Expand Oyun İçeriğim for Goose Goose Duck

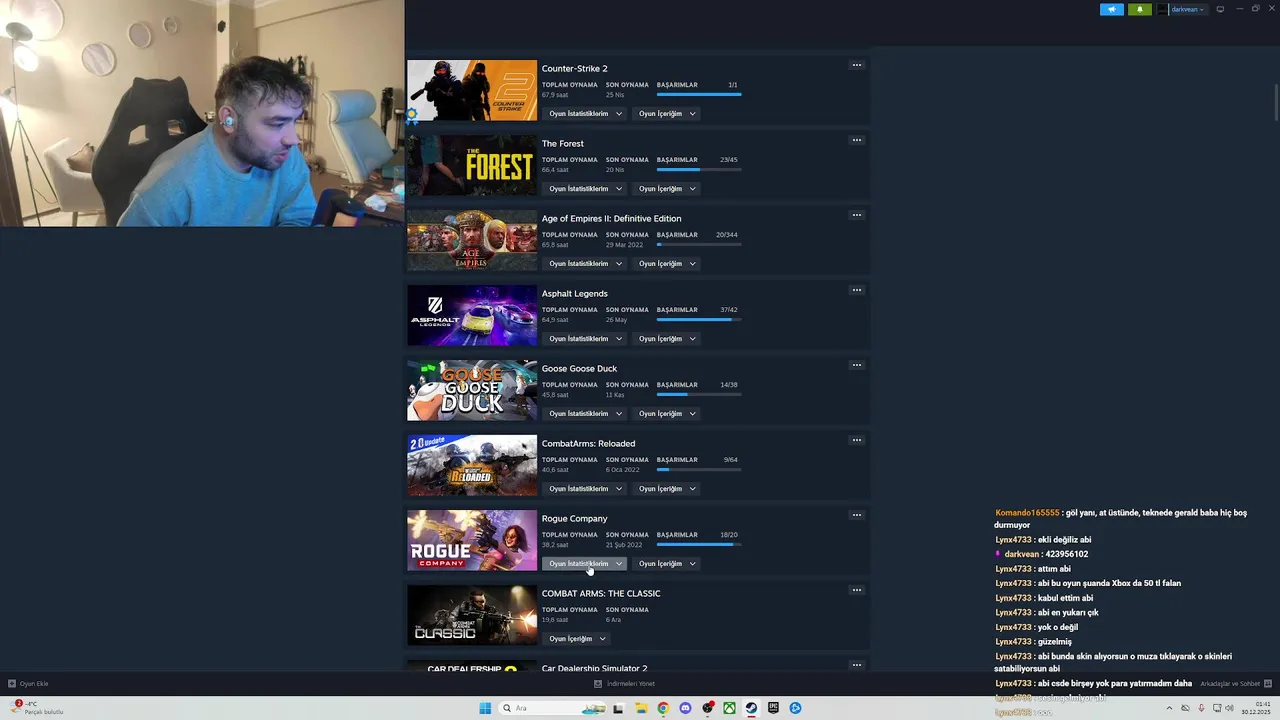click(667, 414)
